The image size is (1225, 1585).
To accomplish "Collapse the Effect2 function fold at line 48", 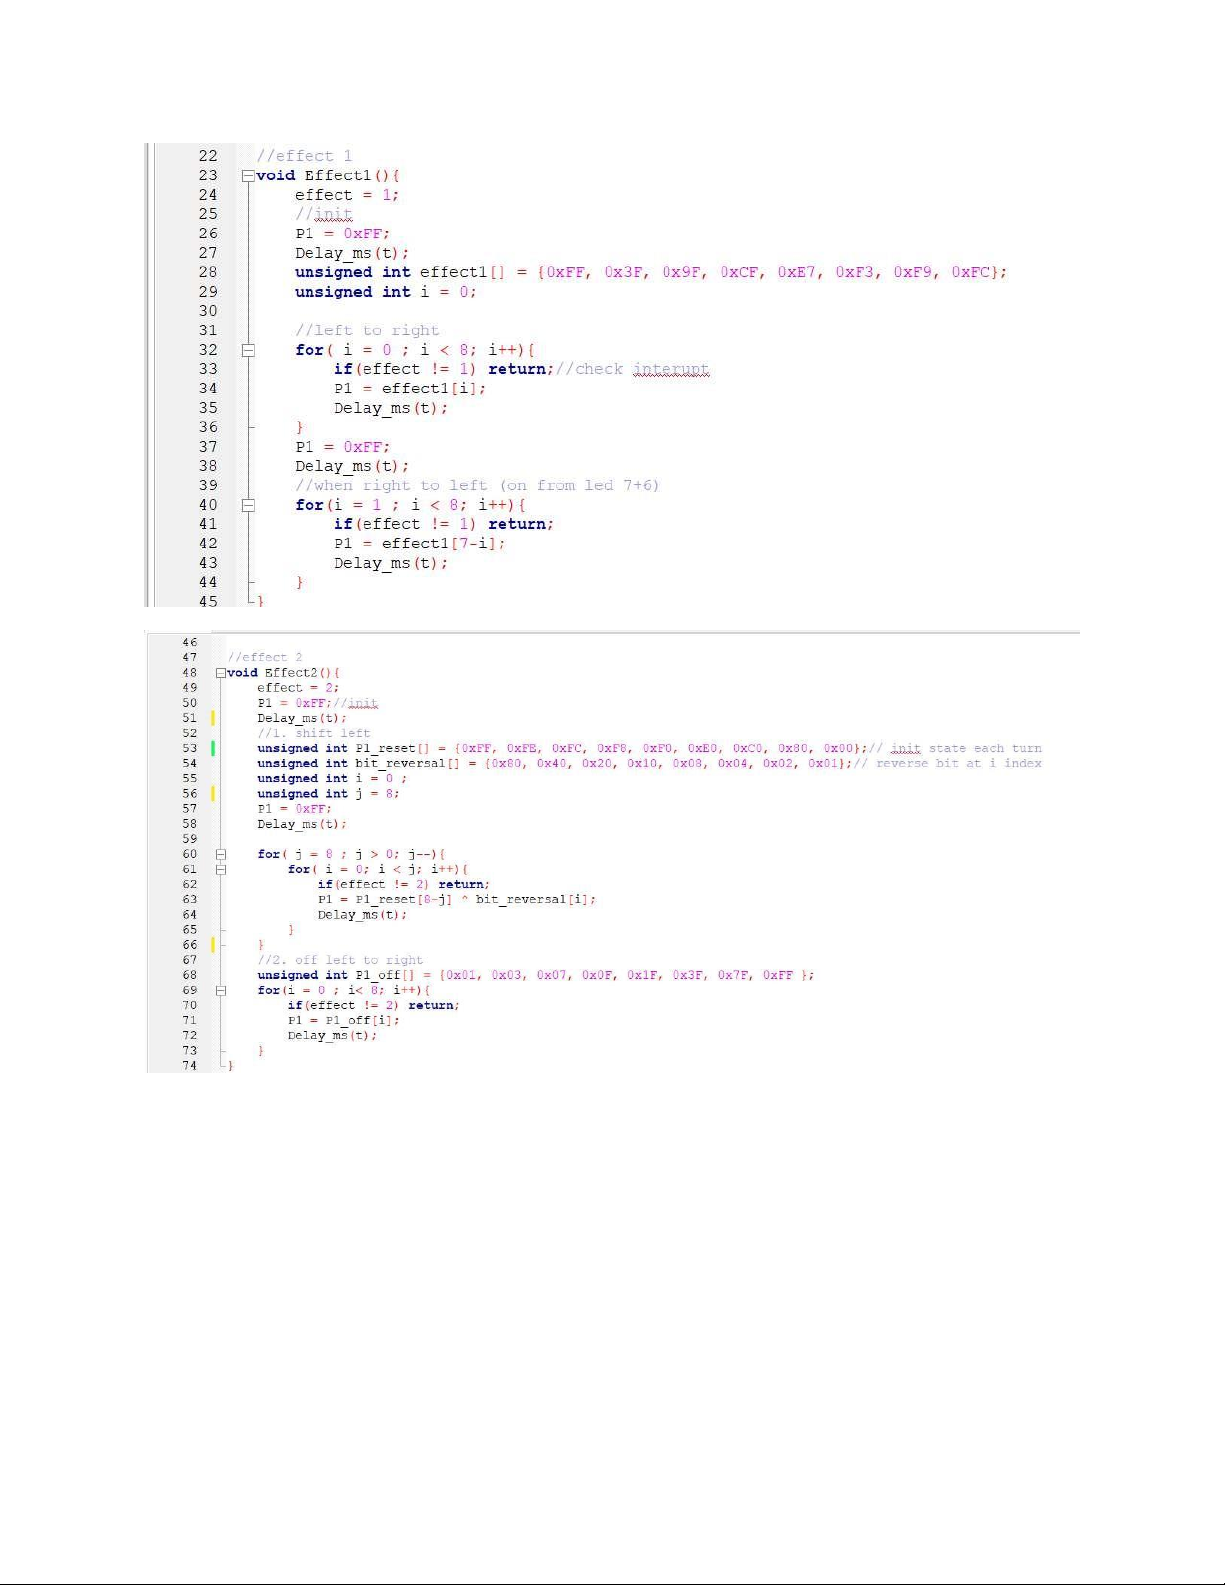I will [221, 673].
